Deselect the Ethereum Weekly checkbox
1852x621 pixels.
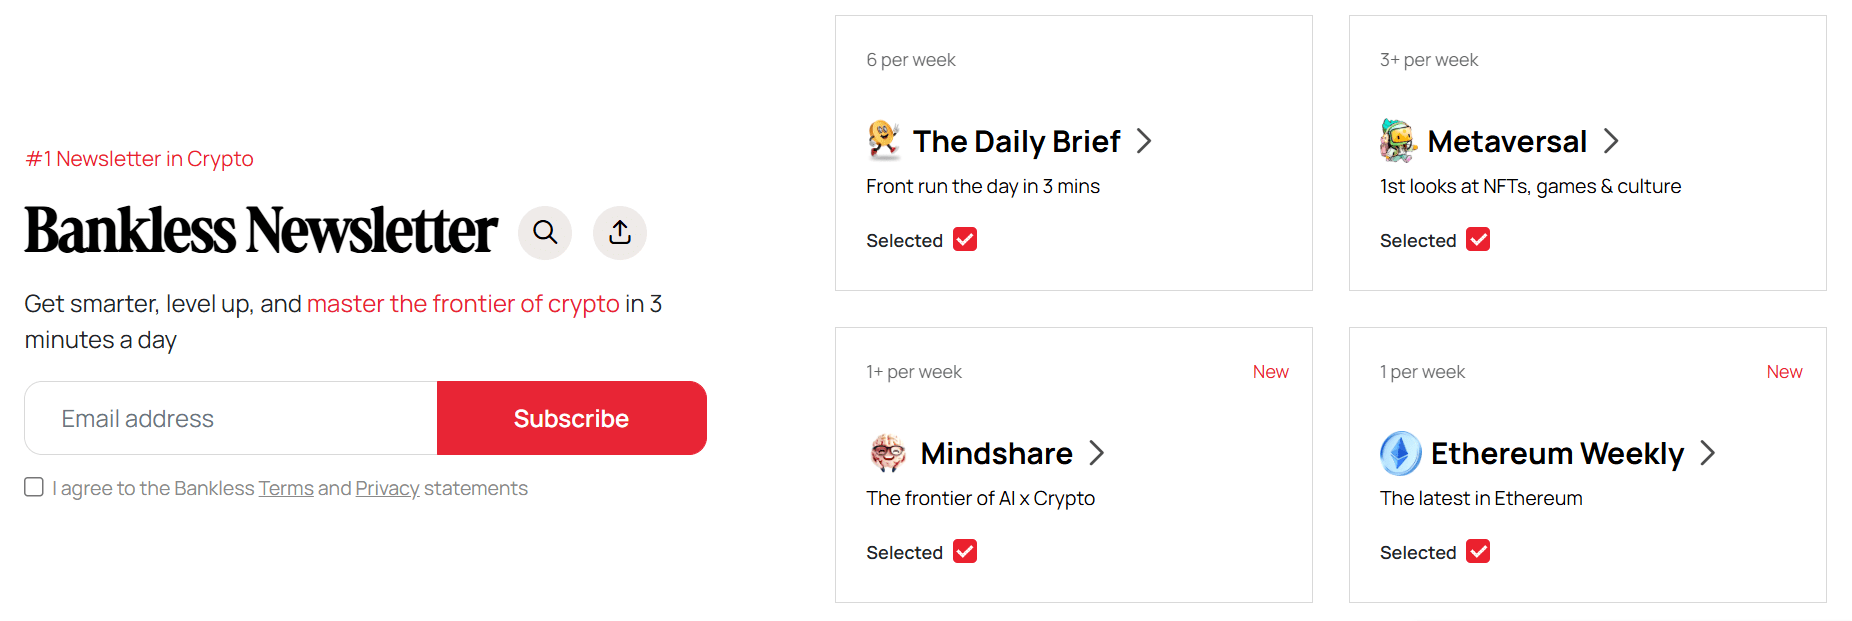[x=1478, y=552]
